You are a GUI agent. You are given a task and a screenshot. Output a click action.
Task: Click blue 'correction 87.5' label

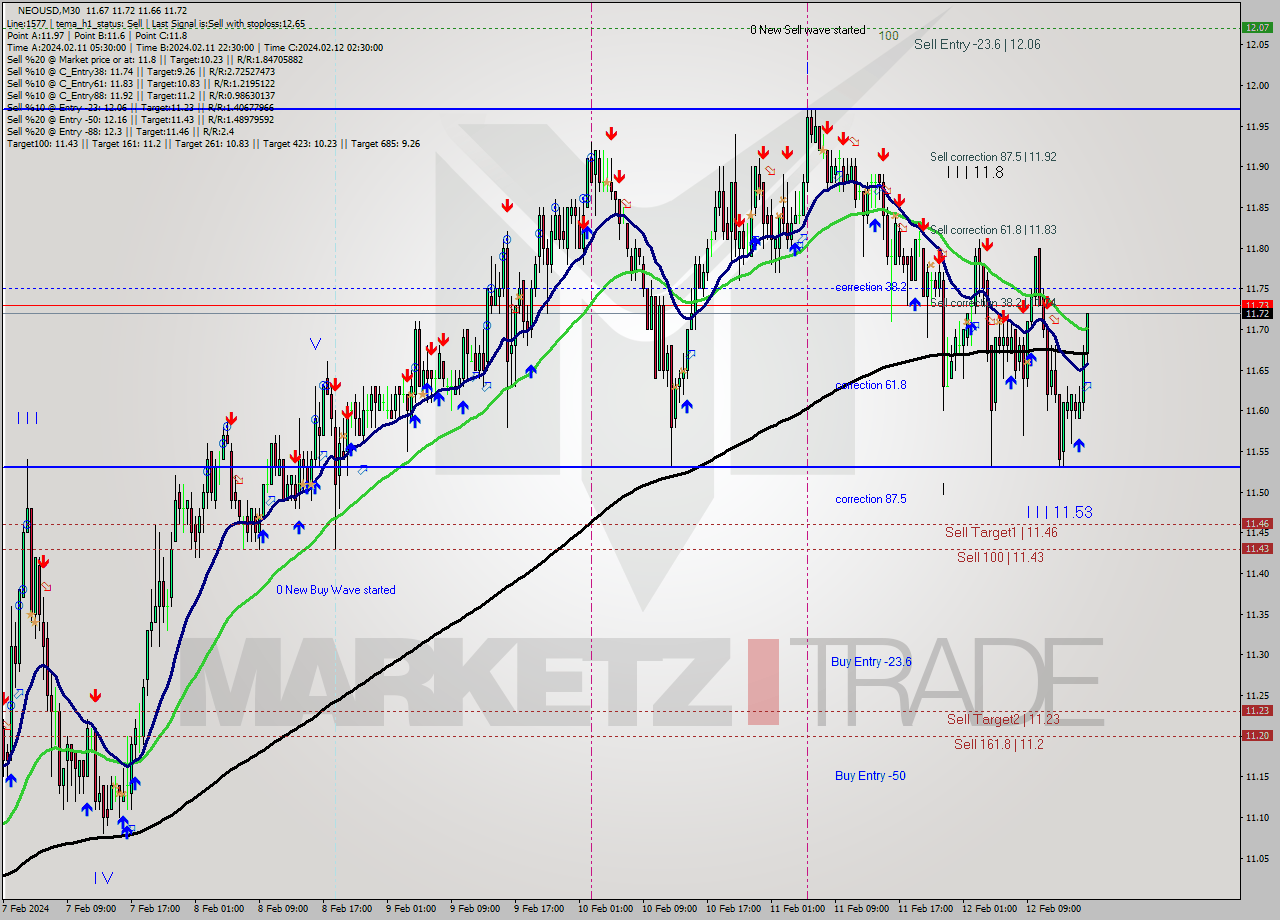click(x=871, y=499)
